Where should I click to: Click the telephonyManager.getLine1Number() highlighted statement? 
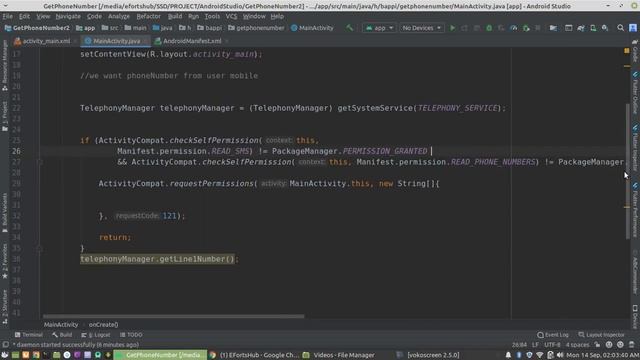(x=157, y=259)
